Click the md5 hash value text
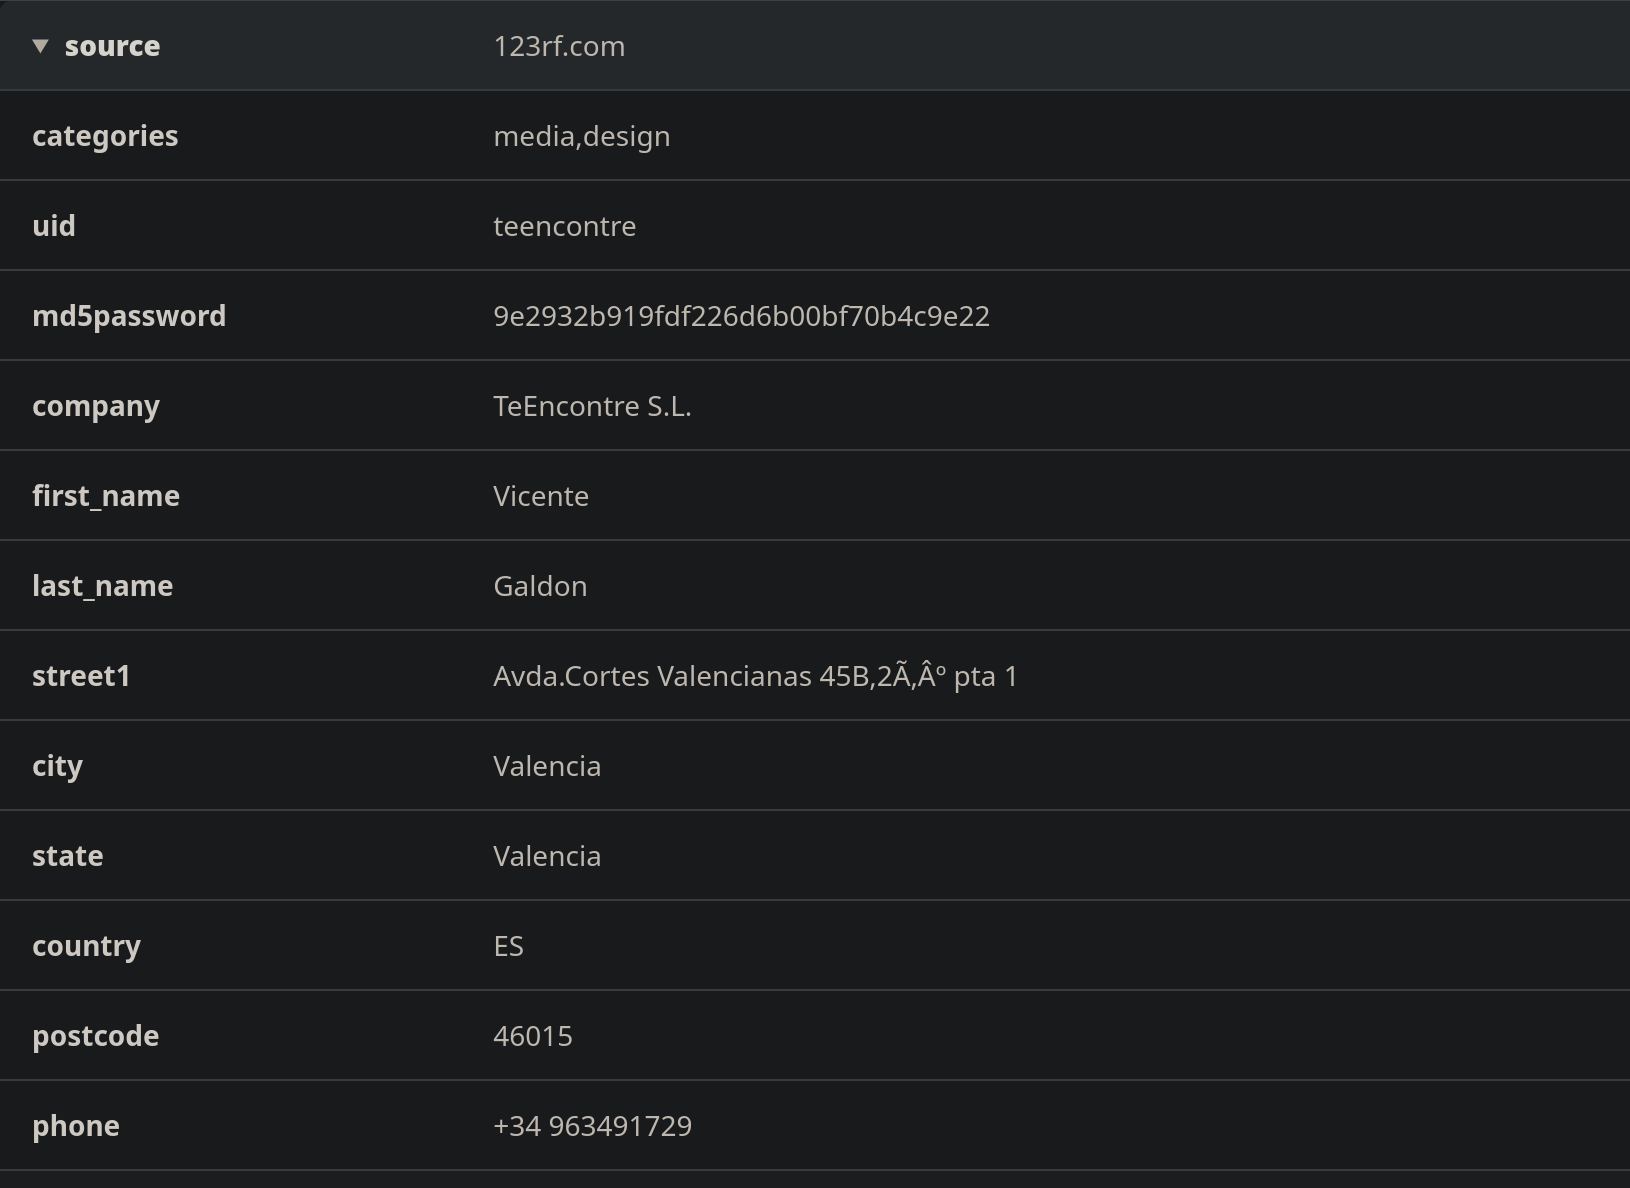Image resolution: width=1630 pixels, height=1188 pixels. pos(741,316)
